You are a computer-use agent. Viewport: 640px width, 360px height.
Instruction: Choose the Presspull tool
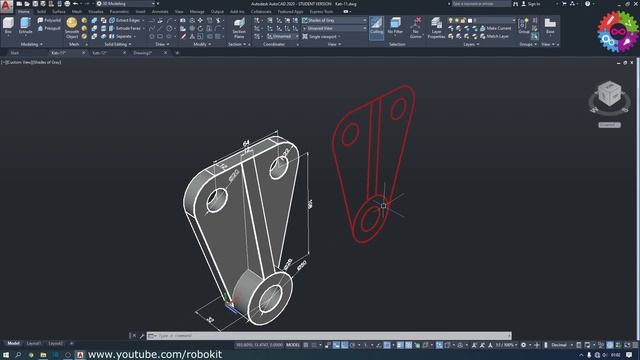pos(49,28)
